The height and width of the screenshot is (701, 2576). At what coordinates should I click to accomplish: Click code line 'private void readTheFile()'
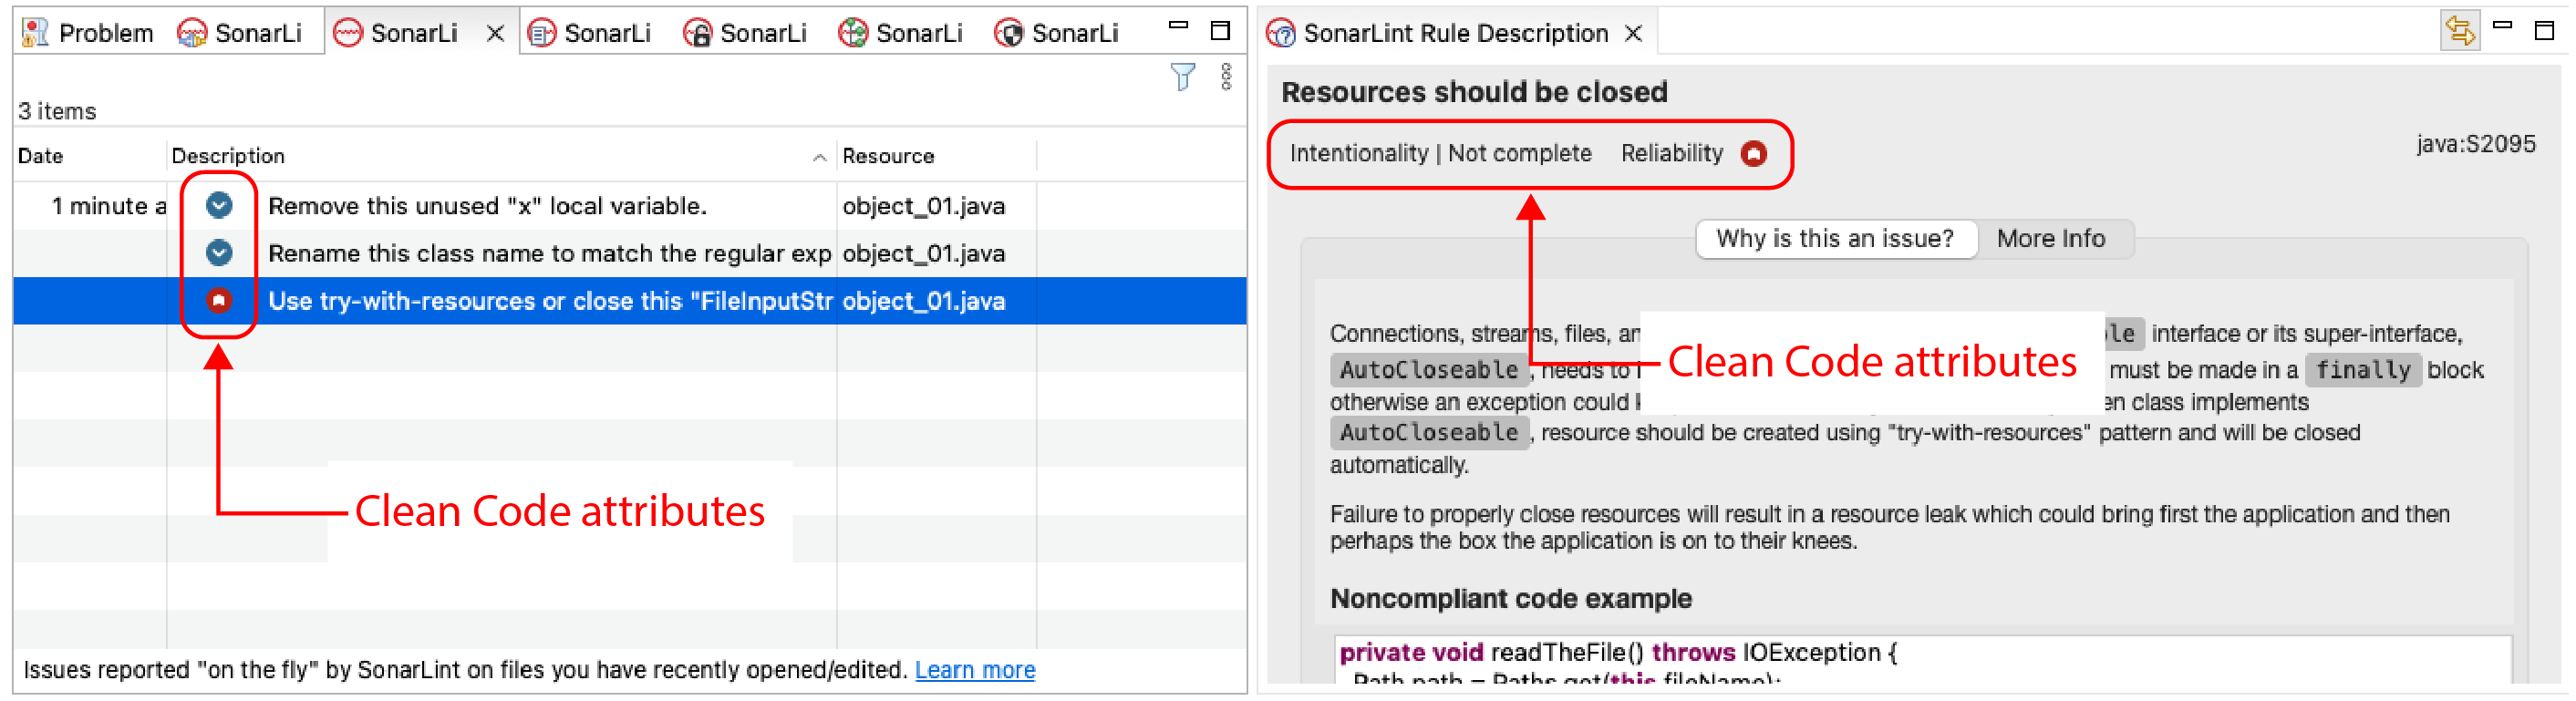tap(1617, 652)
